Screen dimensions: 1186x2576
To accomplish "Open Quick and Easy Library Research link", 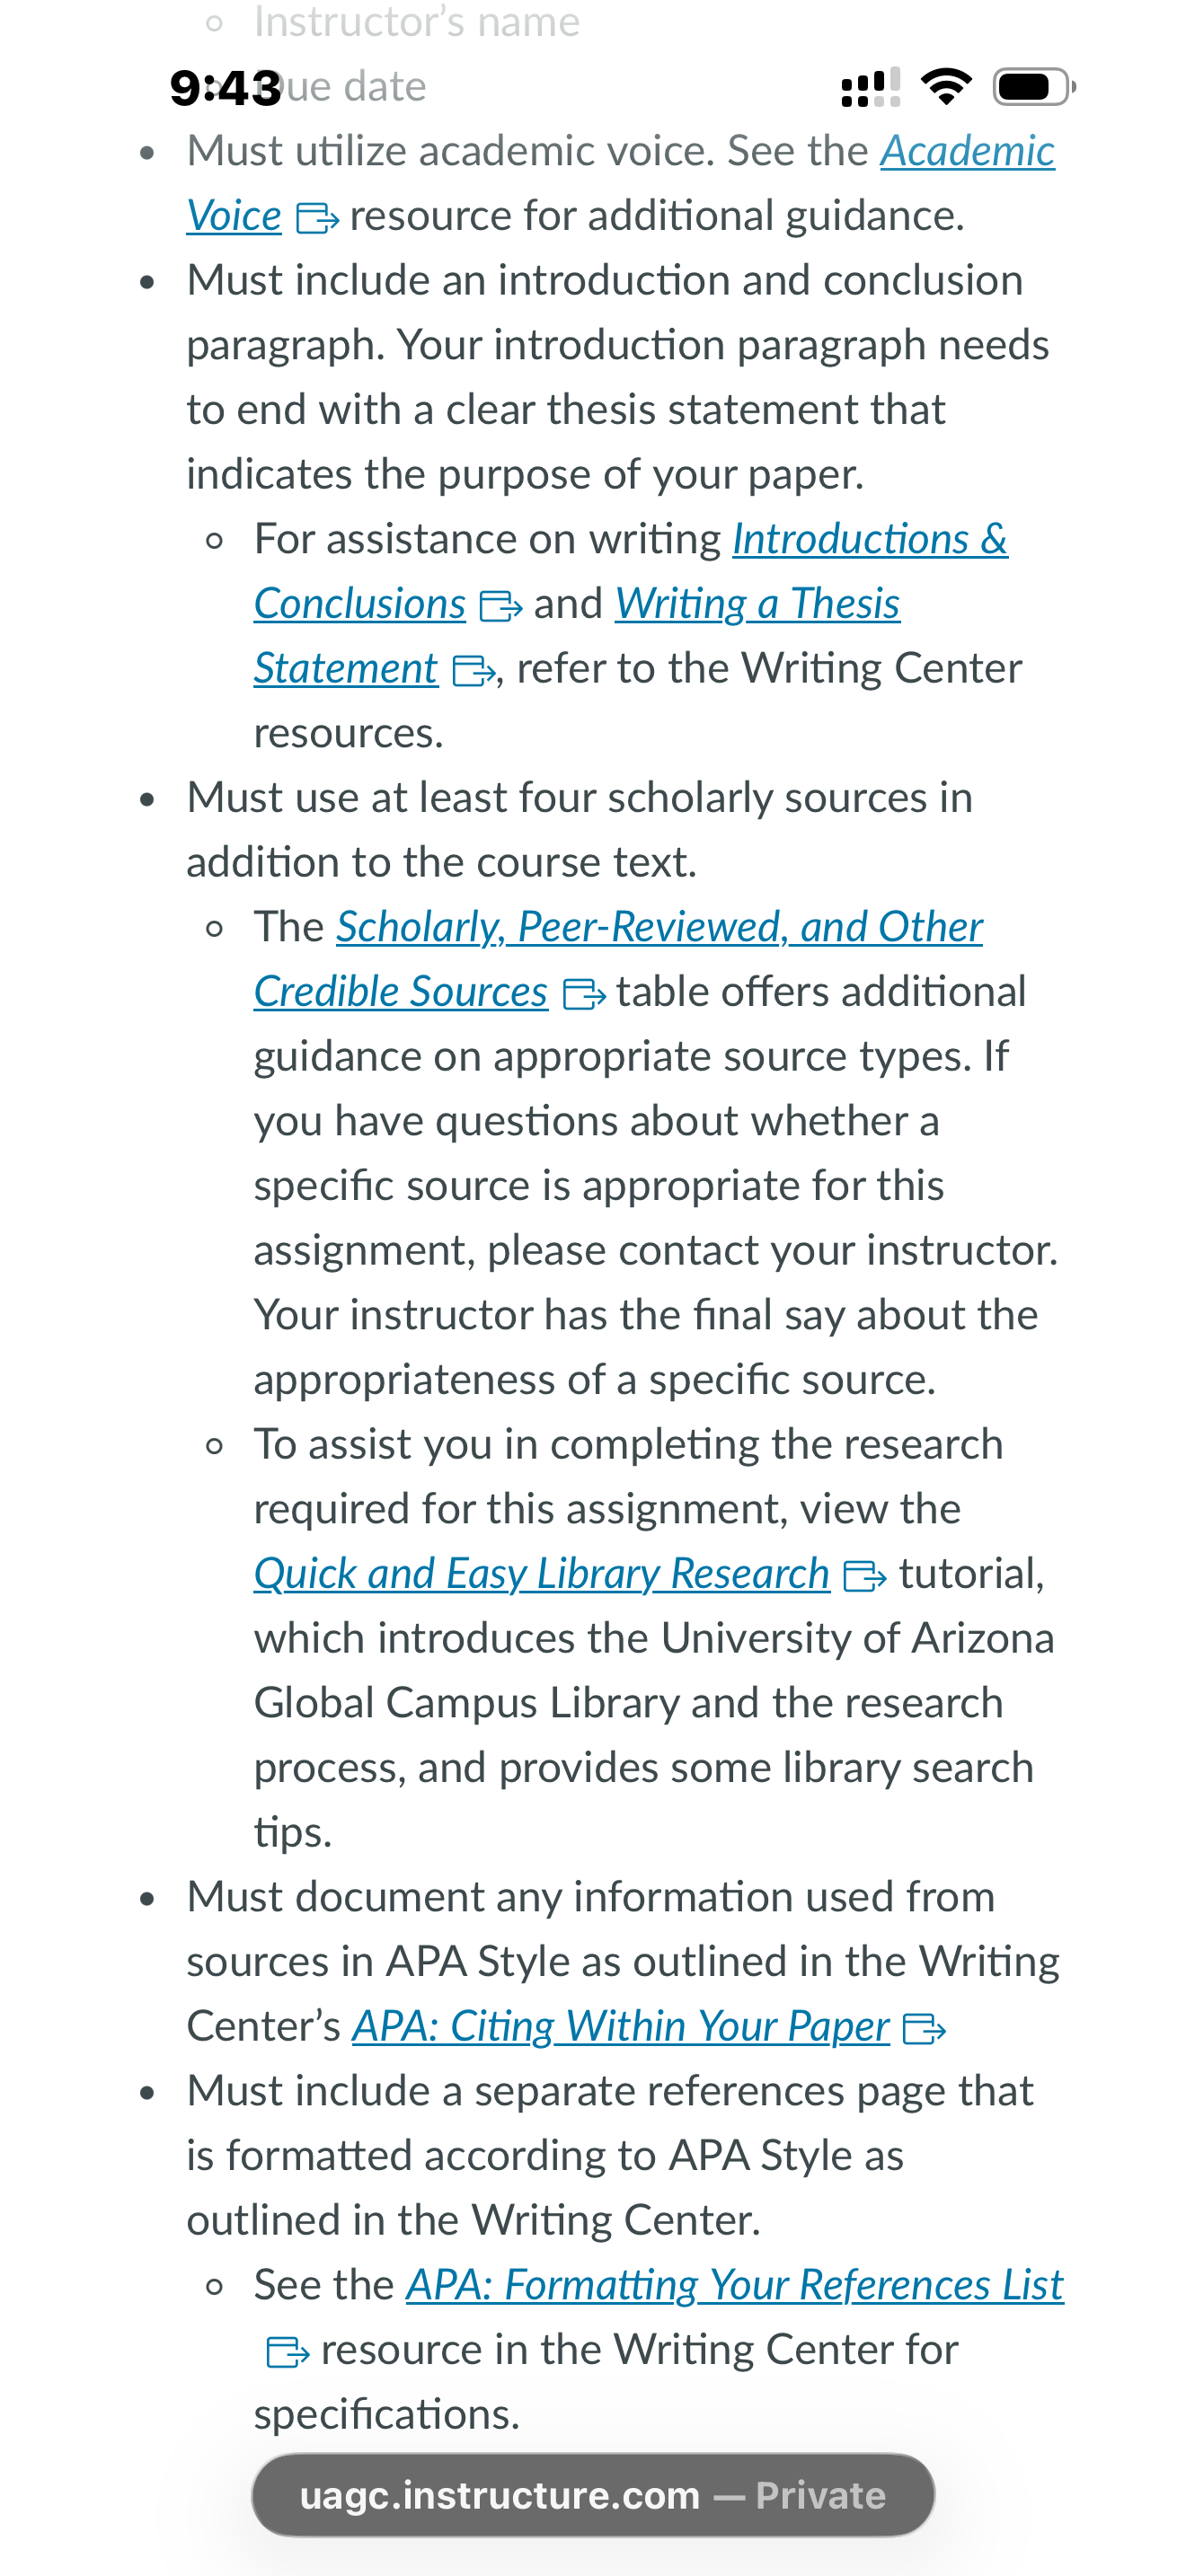I will (x=542, y=1573).
